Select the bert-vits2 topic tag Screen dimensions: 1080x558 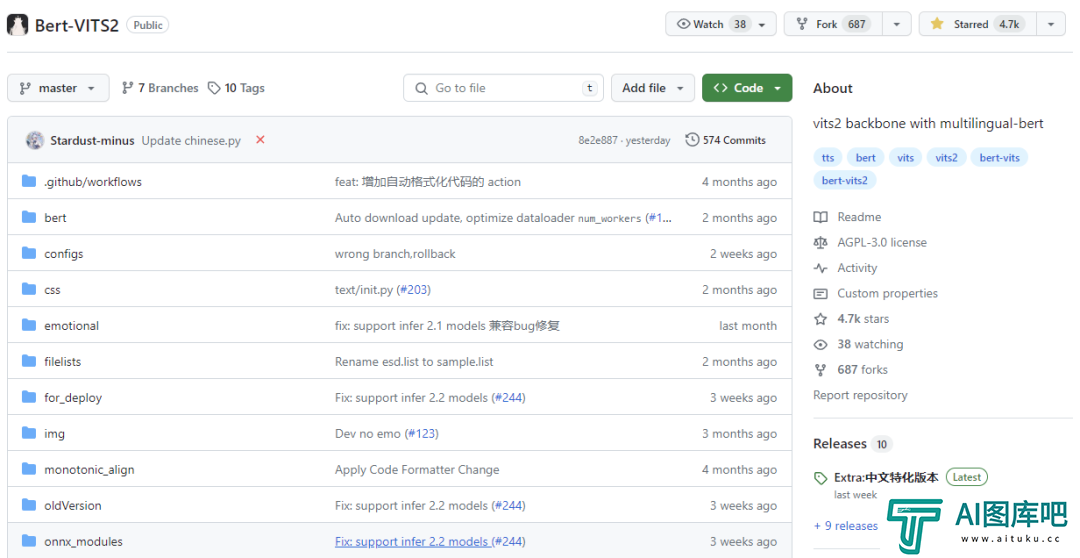[844, 180]
